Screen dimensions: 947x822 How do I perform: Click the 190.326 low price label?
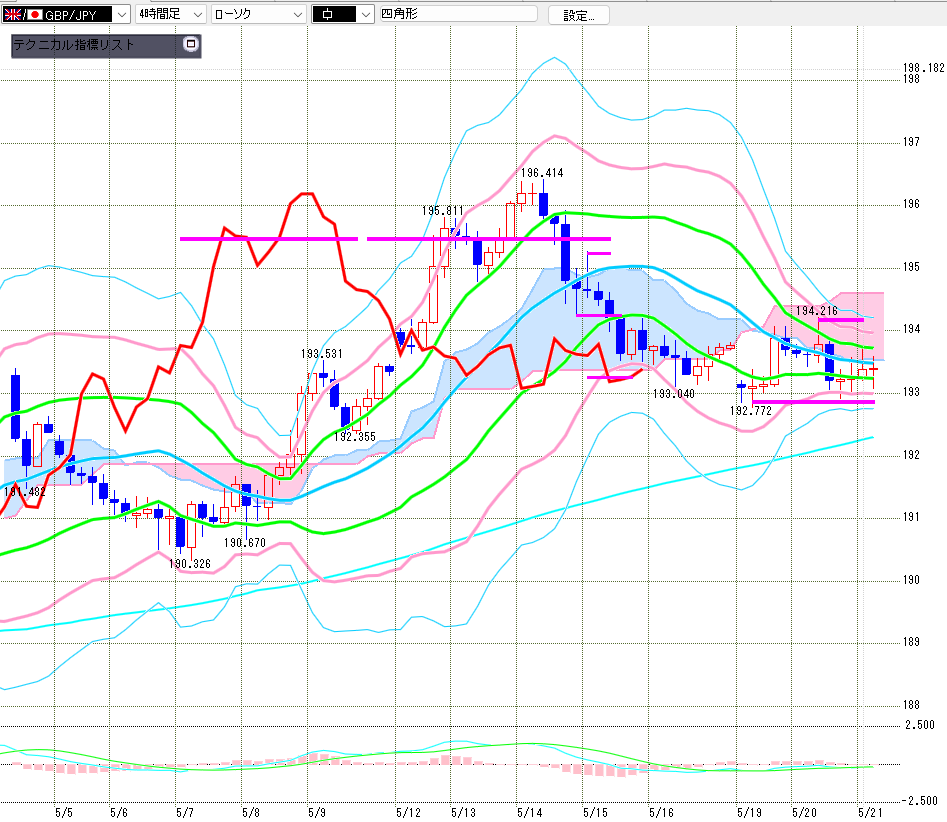(190, 564)
